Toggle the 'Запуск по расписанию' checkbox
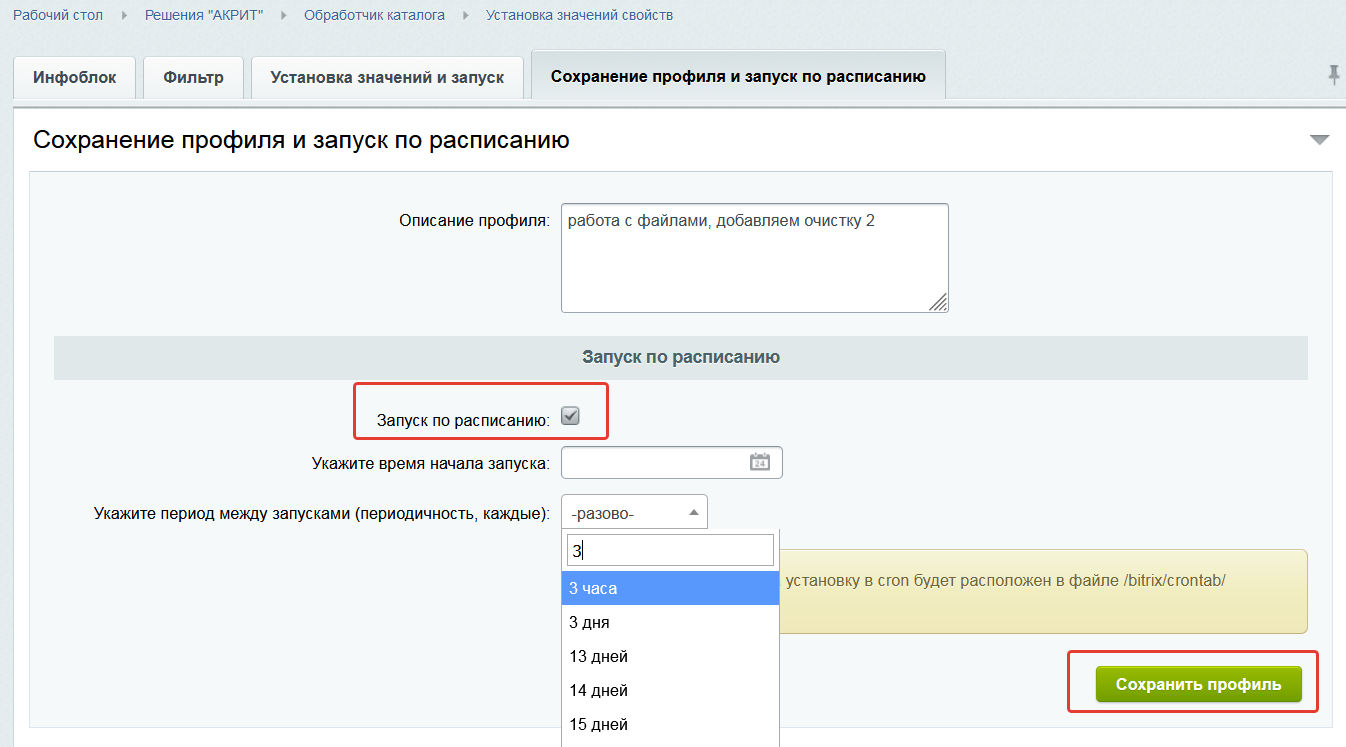 (x=570, y=417)
